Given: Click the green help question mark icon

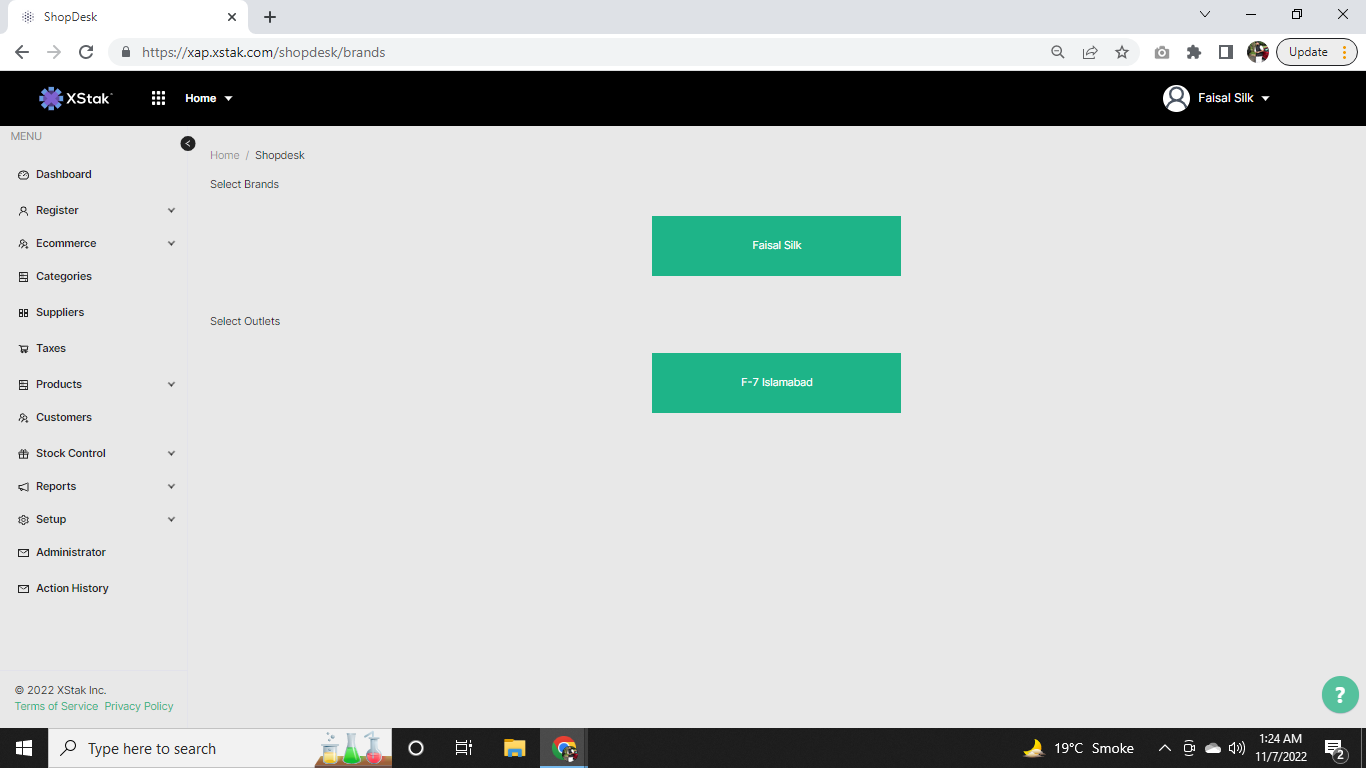Looking at the screenshot, I should [1340, 695].
